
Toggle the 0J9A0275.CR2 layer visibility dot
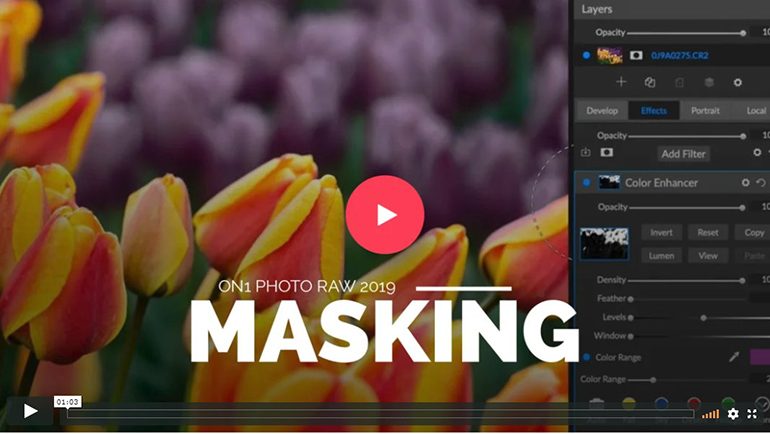coord(586,55)
